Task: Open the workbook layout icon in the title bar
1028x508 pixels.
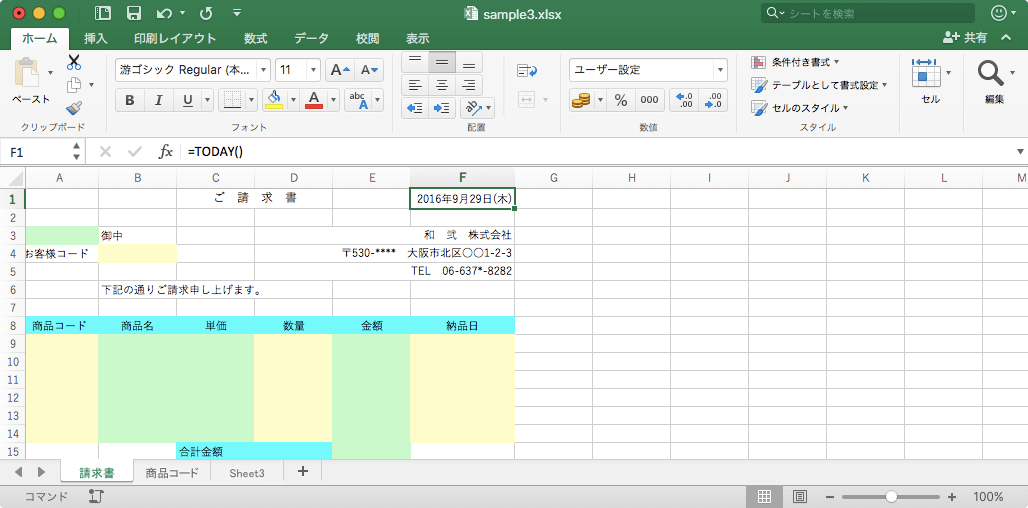Action: [103, 13]
